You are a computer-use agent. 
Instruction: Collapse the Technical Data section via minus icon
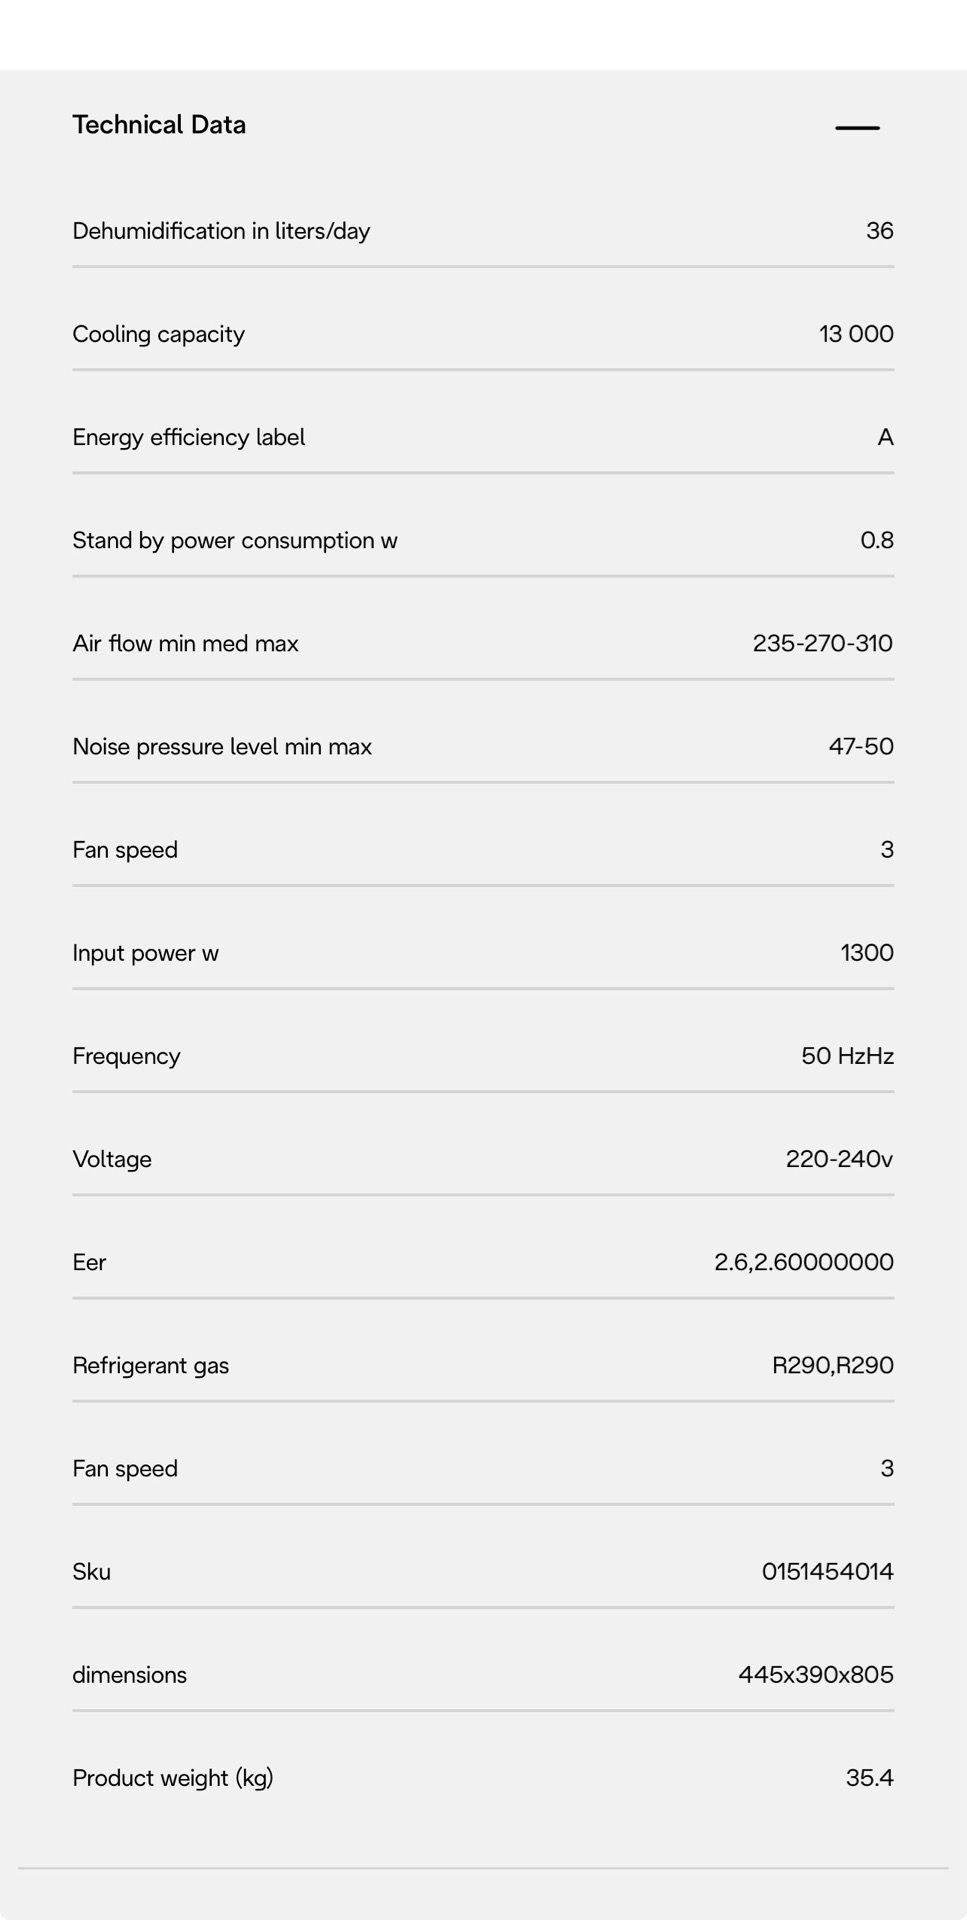pyautogui.click(x=857, y=128)
